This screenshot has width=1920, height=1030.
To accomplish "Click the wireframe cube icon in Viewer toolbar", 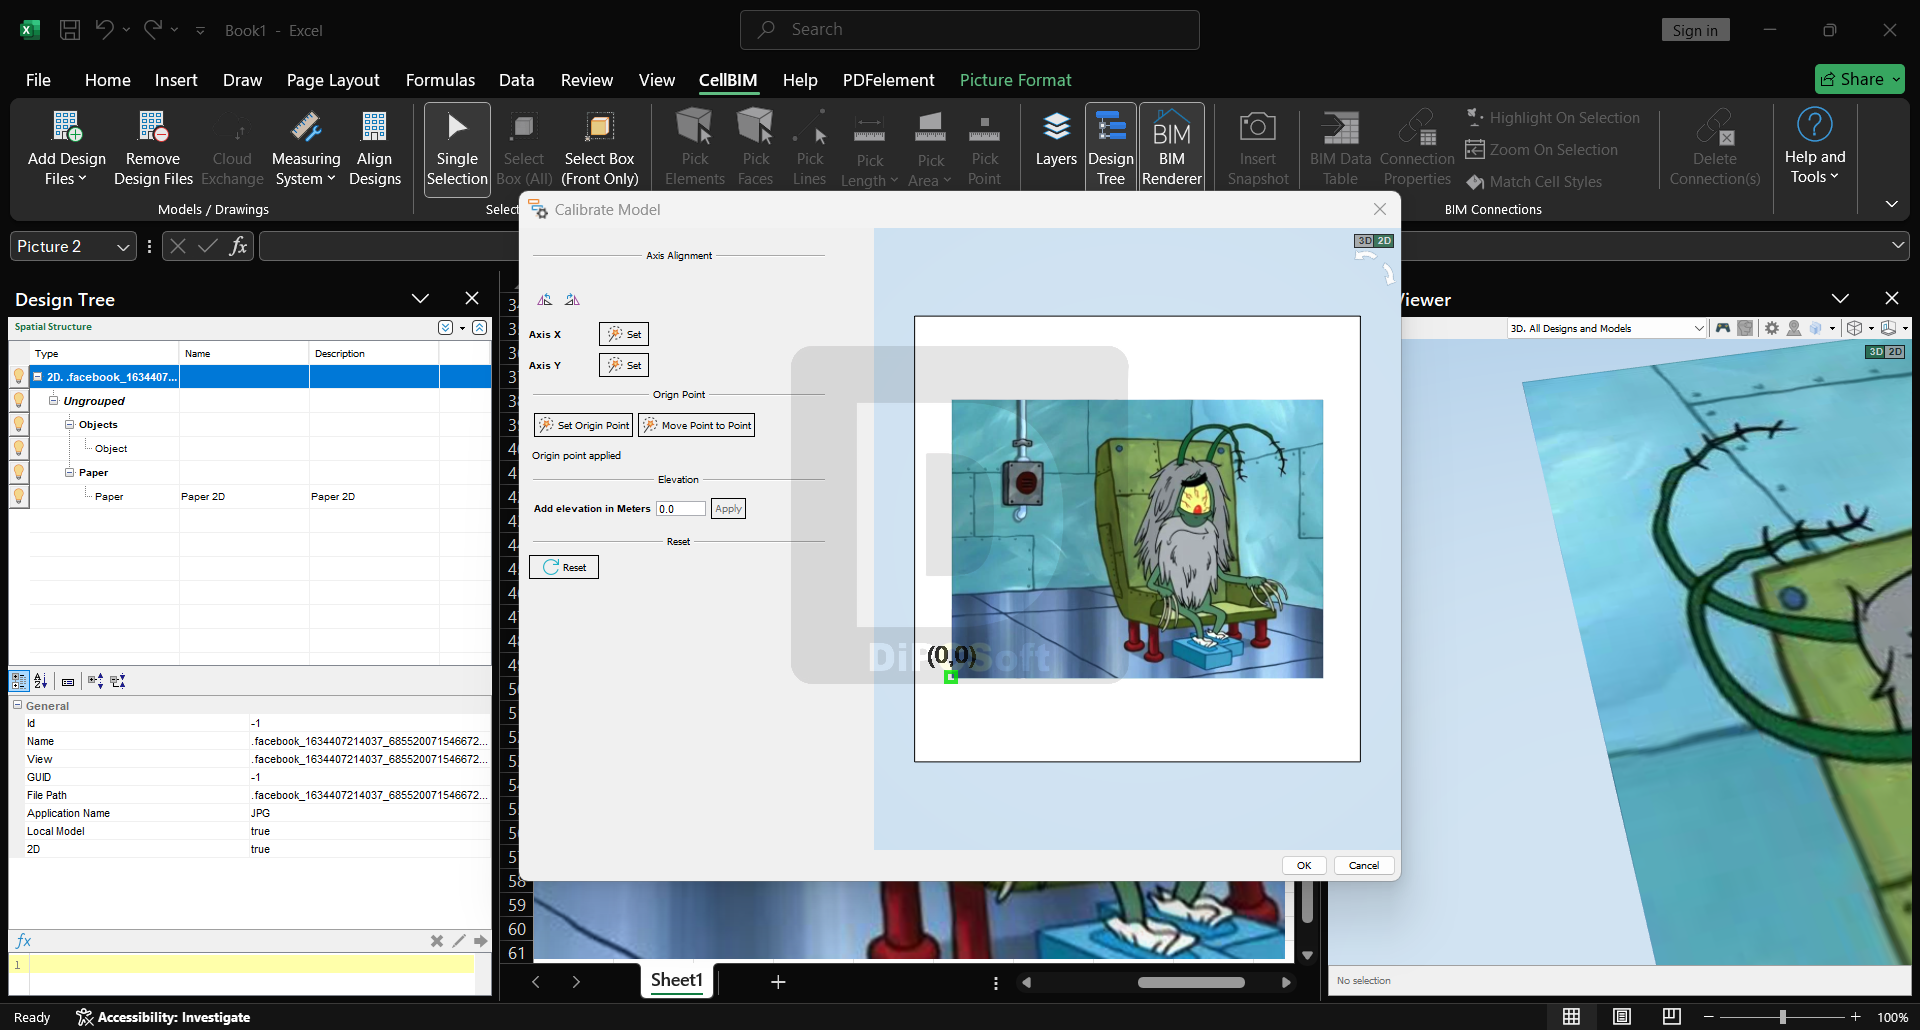I will [x=1854, y=328].
